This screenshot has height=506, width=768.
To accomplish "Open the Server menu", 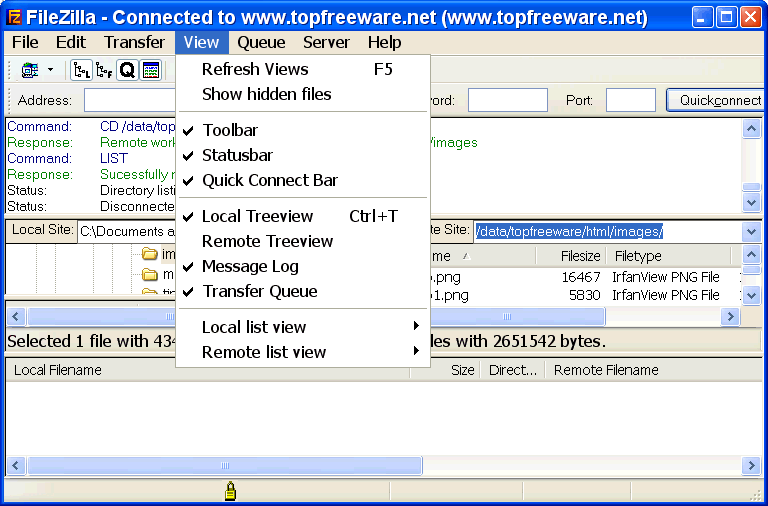I will (x=326, y=42).
